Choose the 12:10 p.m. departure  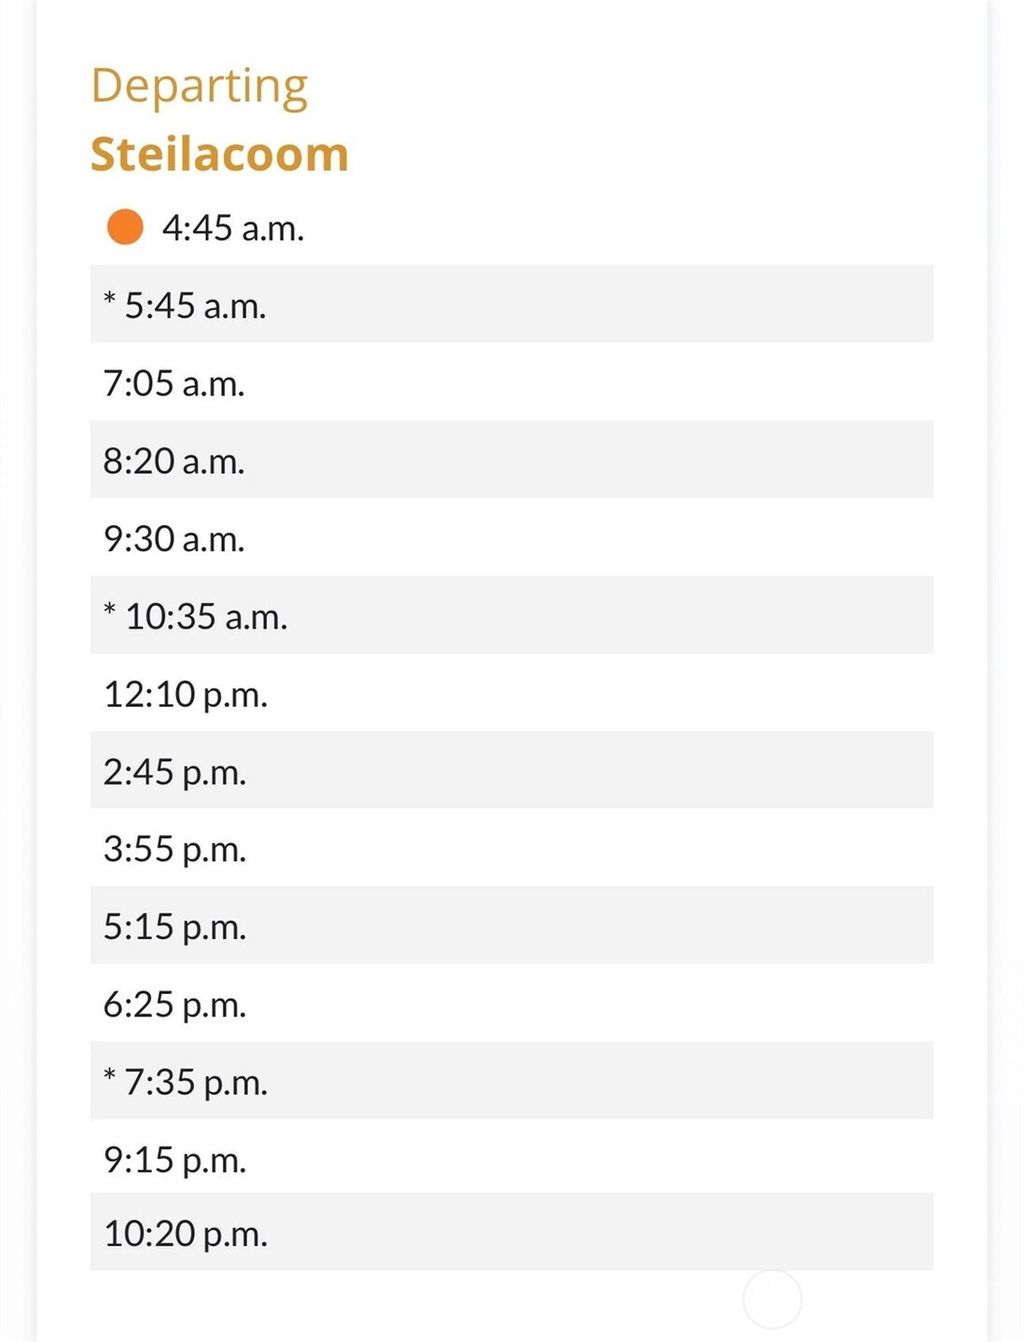click(x=185, y=694)
